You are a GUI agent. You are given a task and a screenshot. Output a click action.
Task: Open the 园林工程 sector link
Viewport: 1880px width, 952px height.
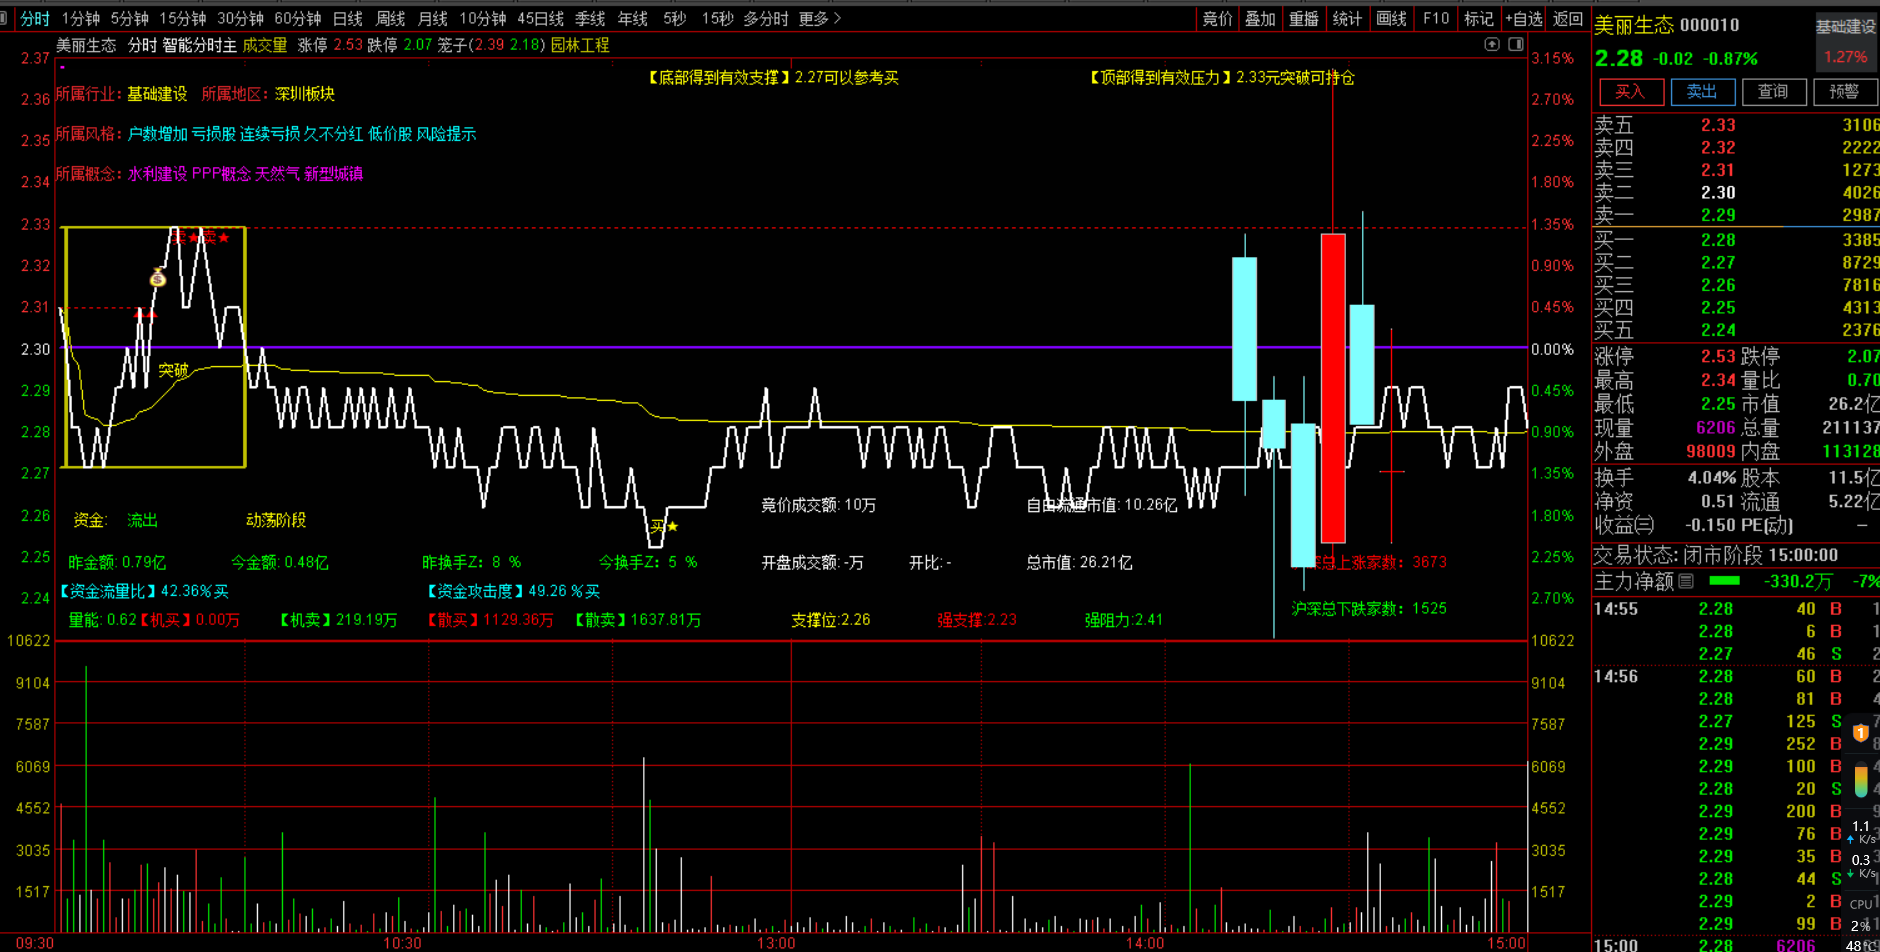pos(580,45)
